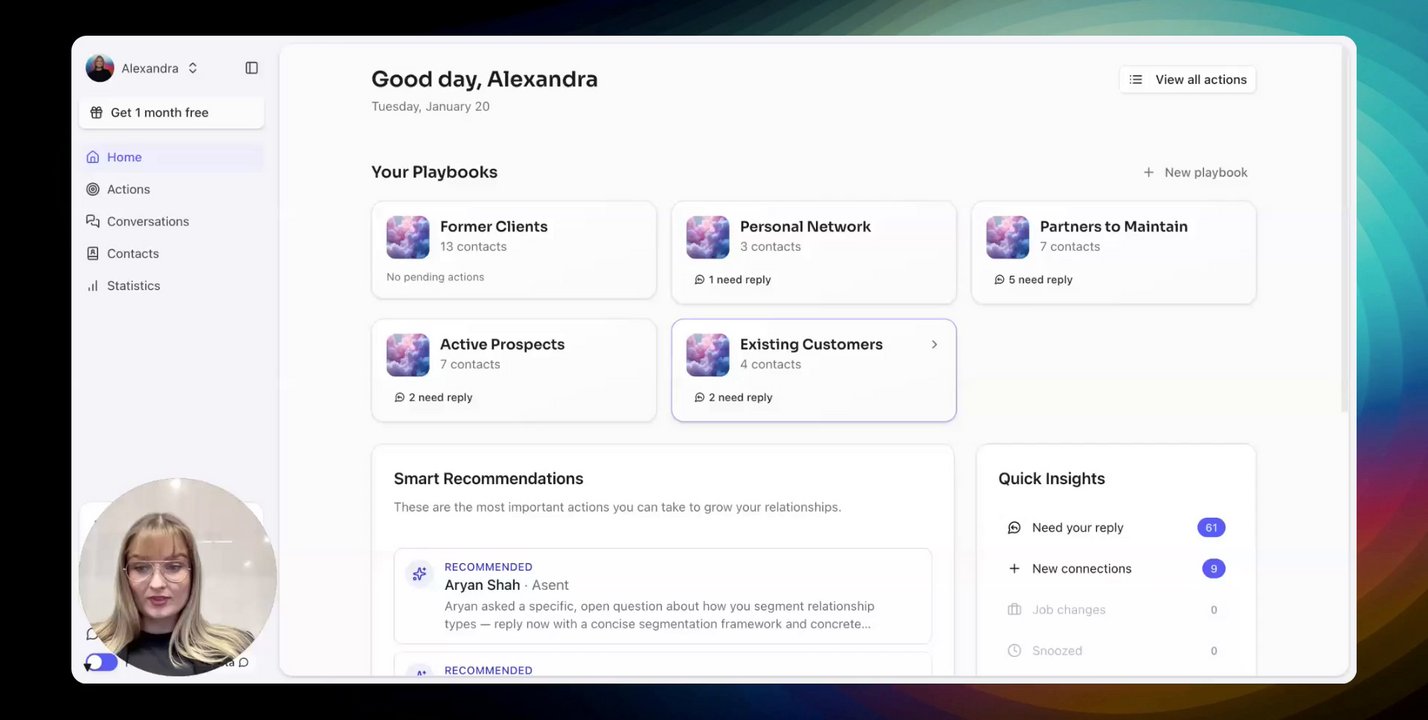
Task: Click the 'Smart Recommendations' heading
Action: [488, 479]
